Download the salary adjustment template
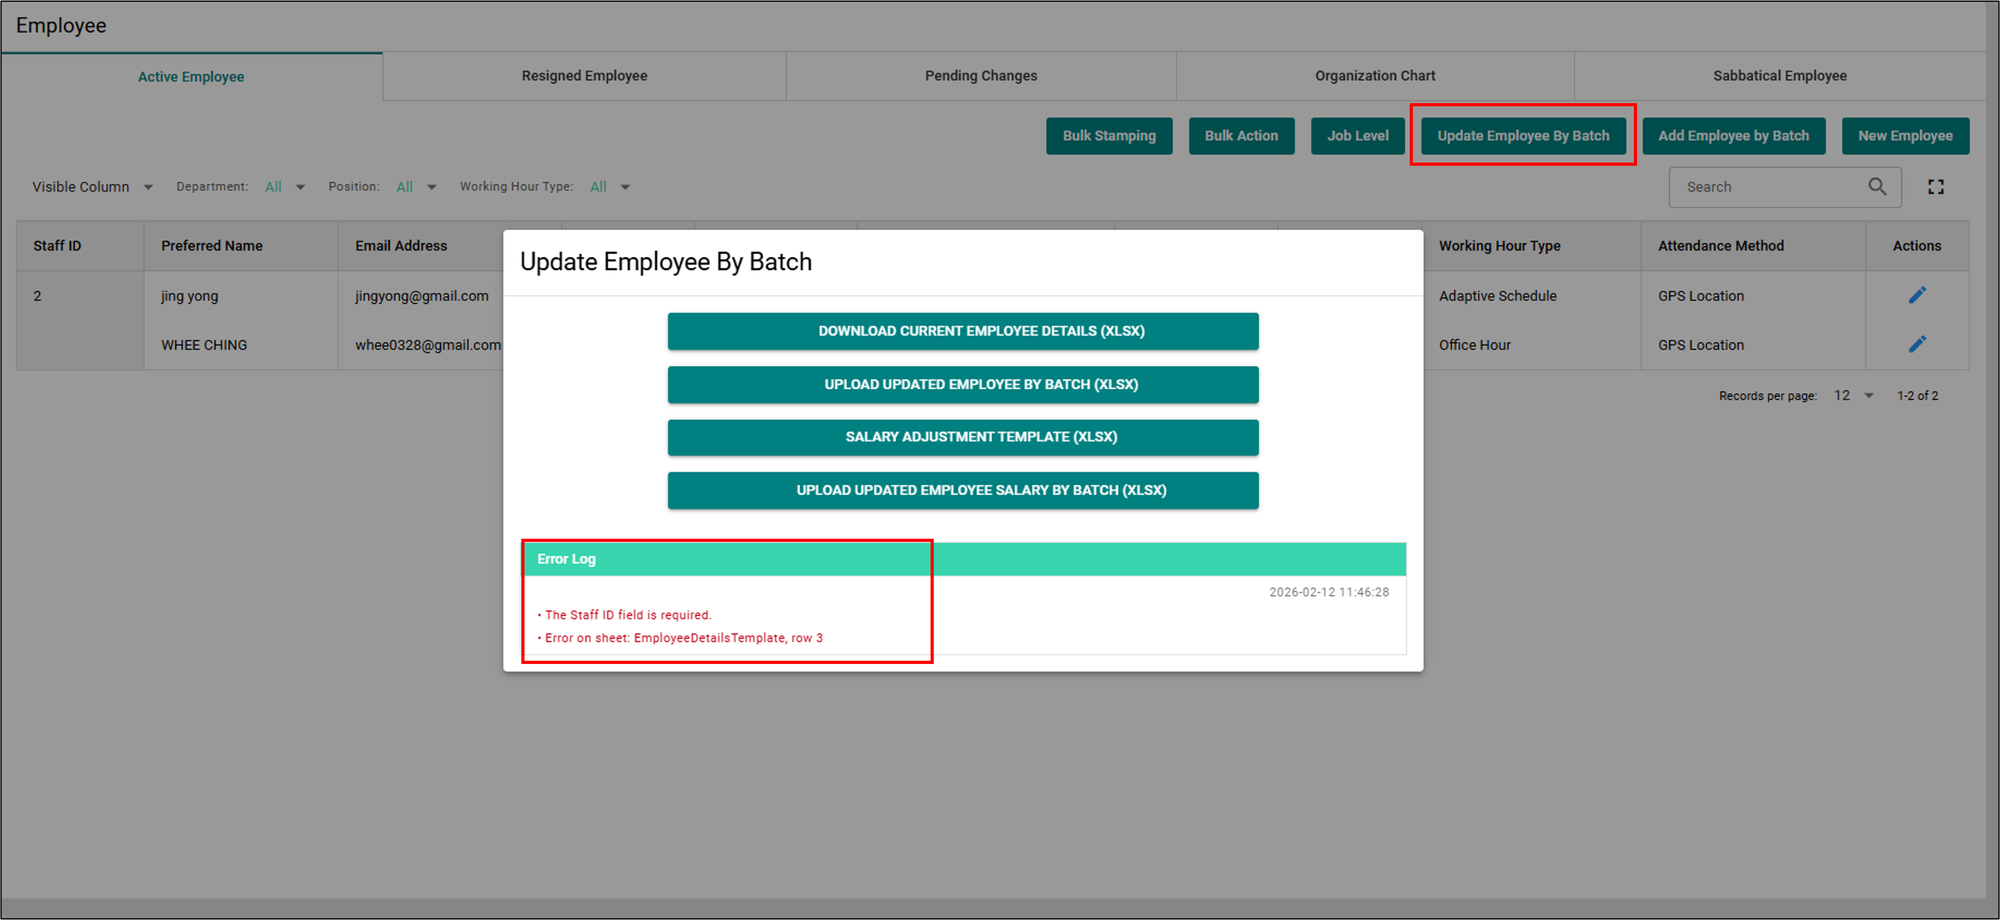The image size is (2000, 920). click(962, 437)
